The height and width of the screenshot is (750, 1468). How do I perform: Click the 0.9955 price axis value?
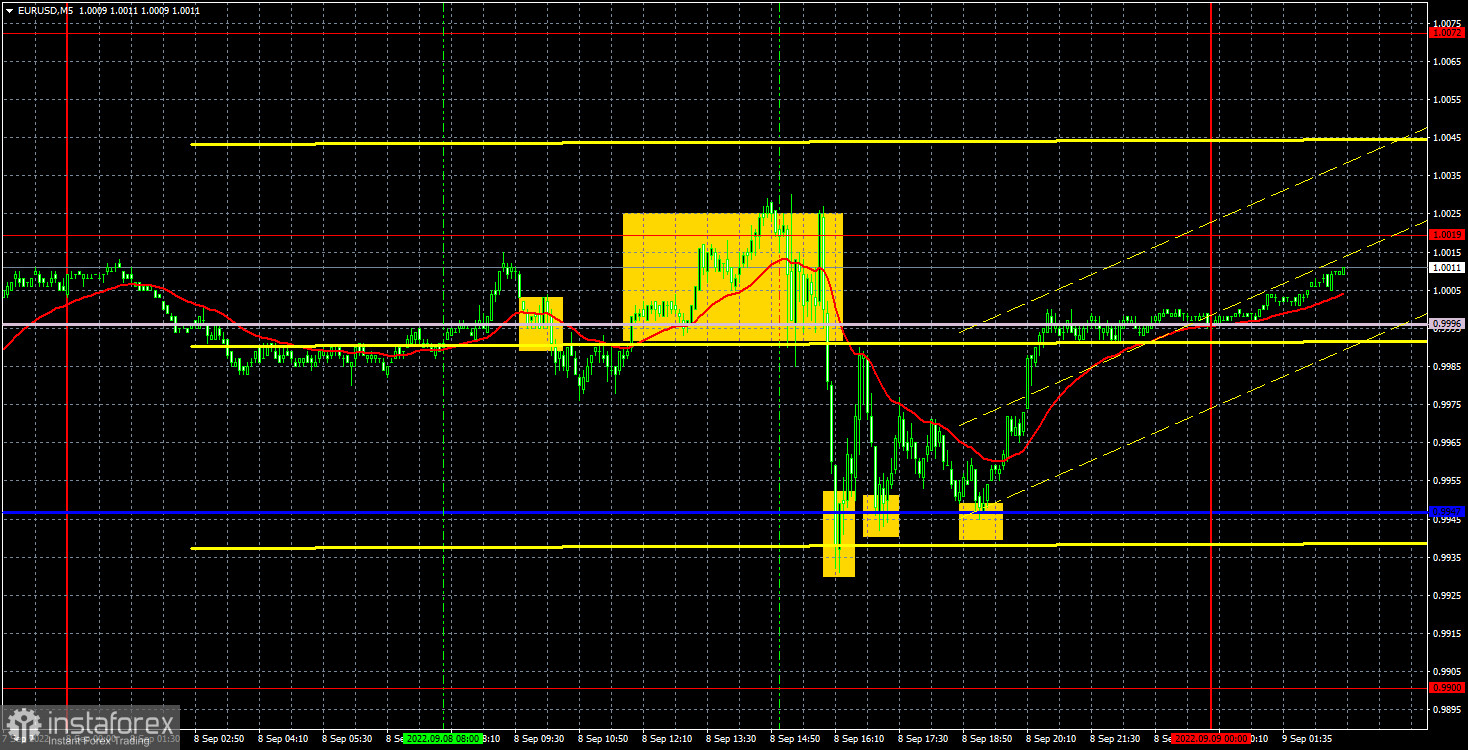1447,480
